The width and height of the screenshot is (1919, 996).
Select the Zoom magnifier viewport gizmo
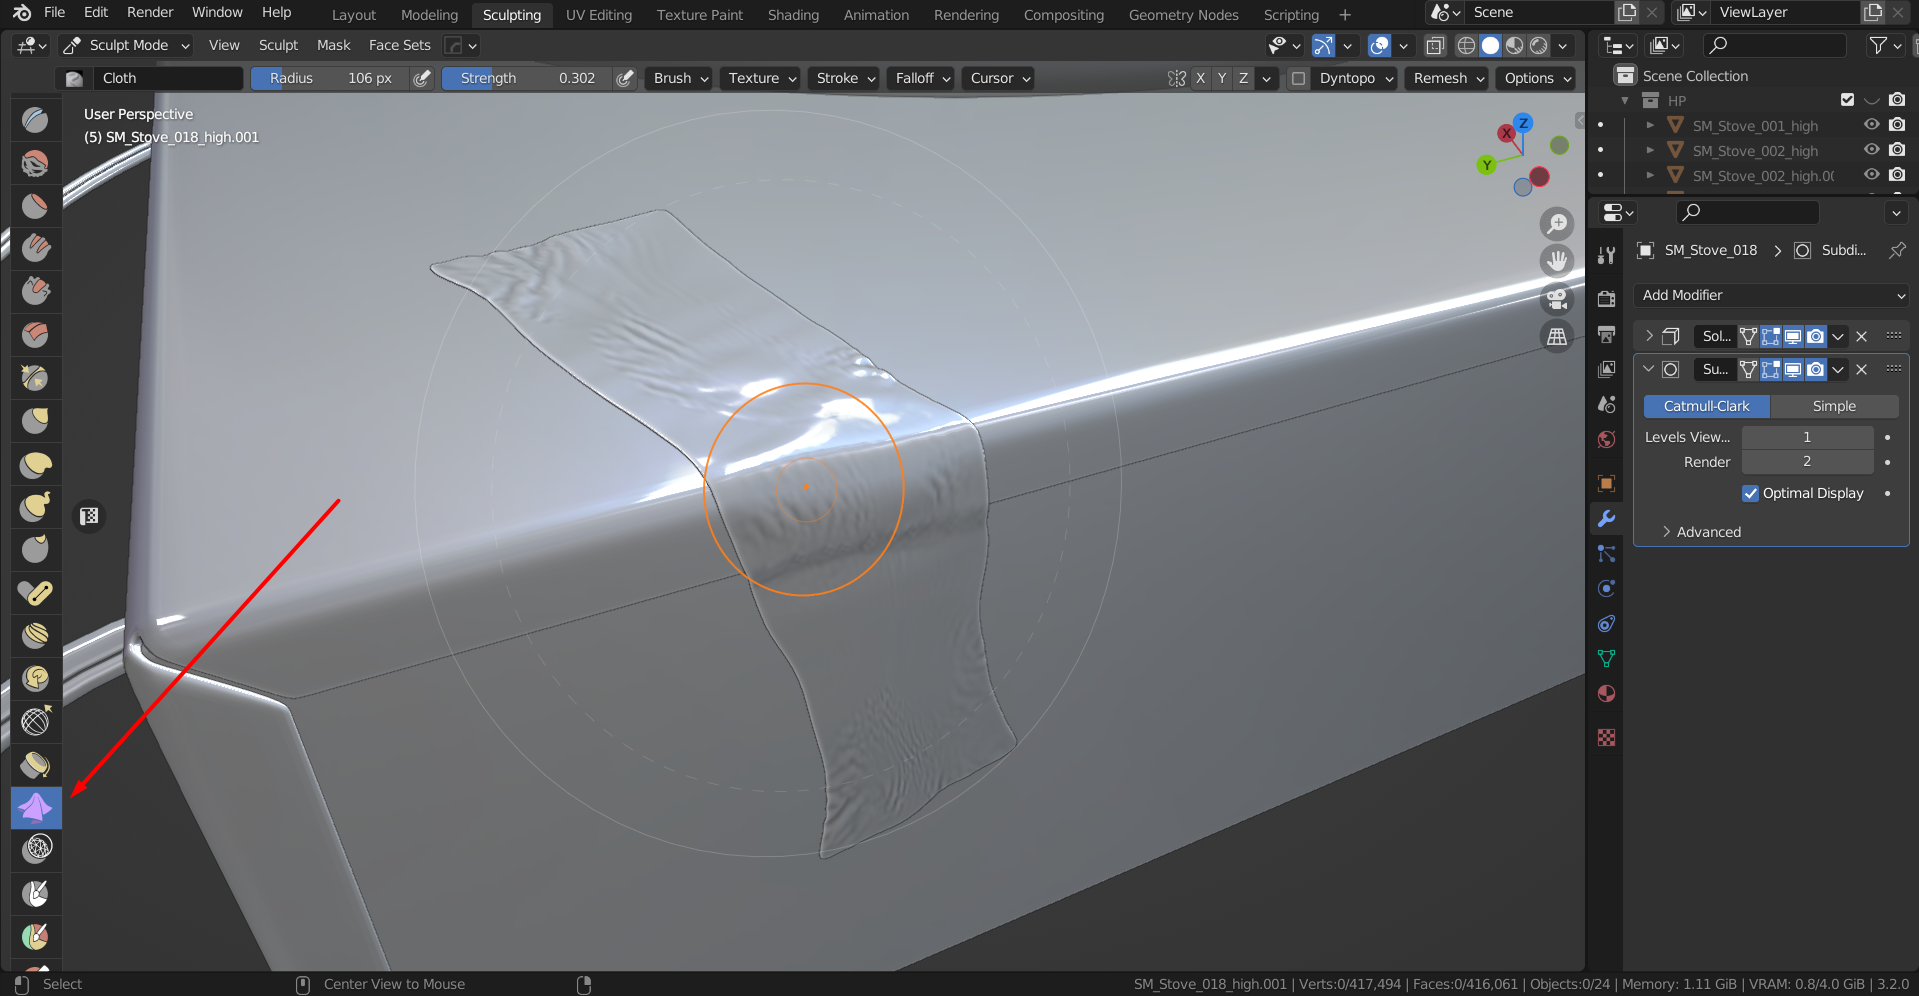click(x=1557, y=223)
